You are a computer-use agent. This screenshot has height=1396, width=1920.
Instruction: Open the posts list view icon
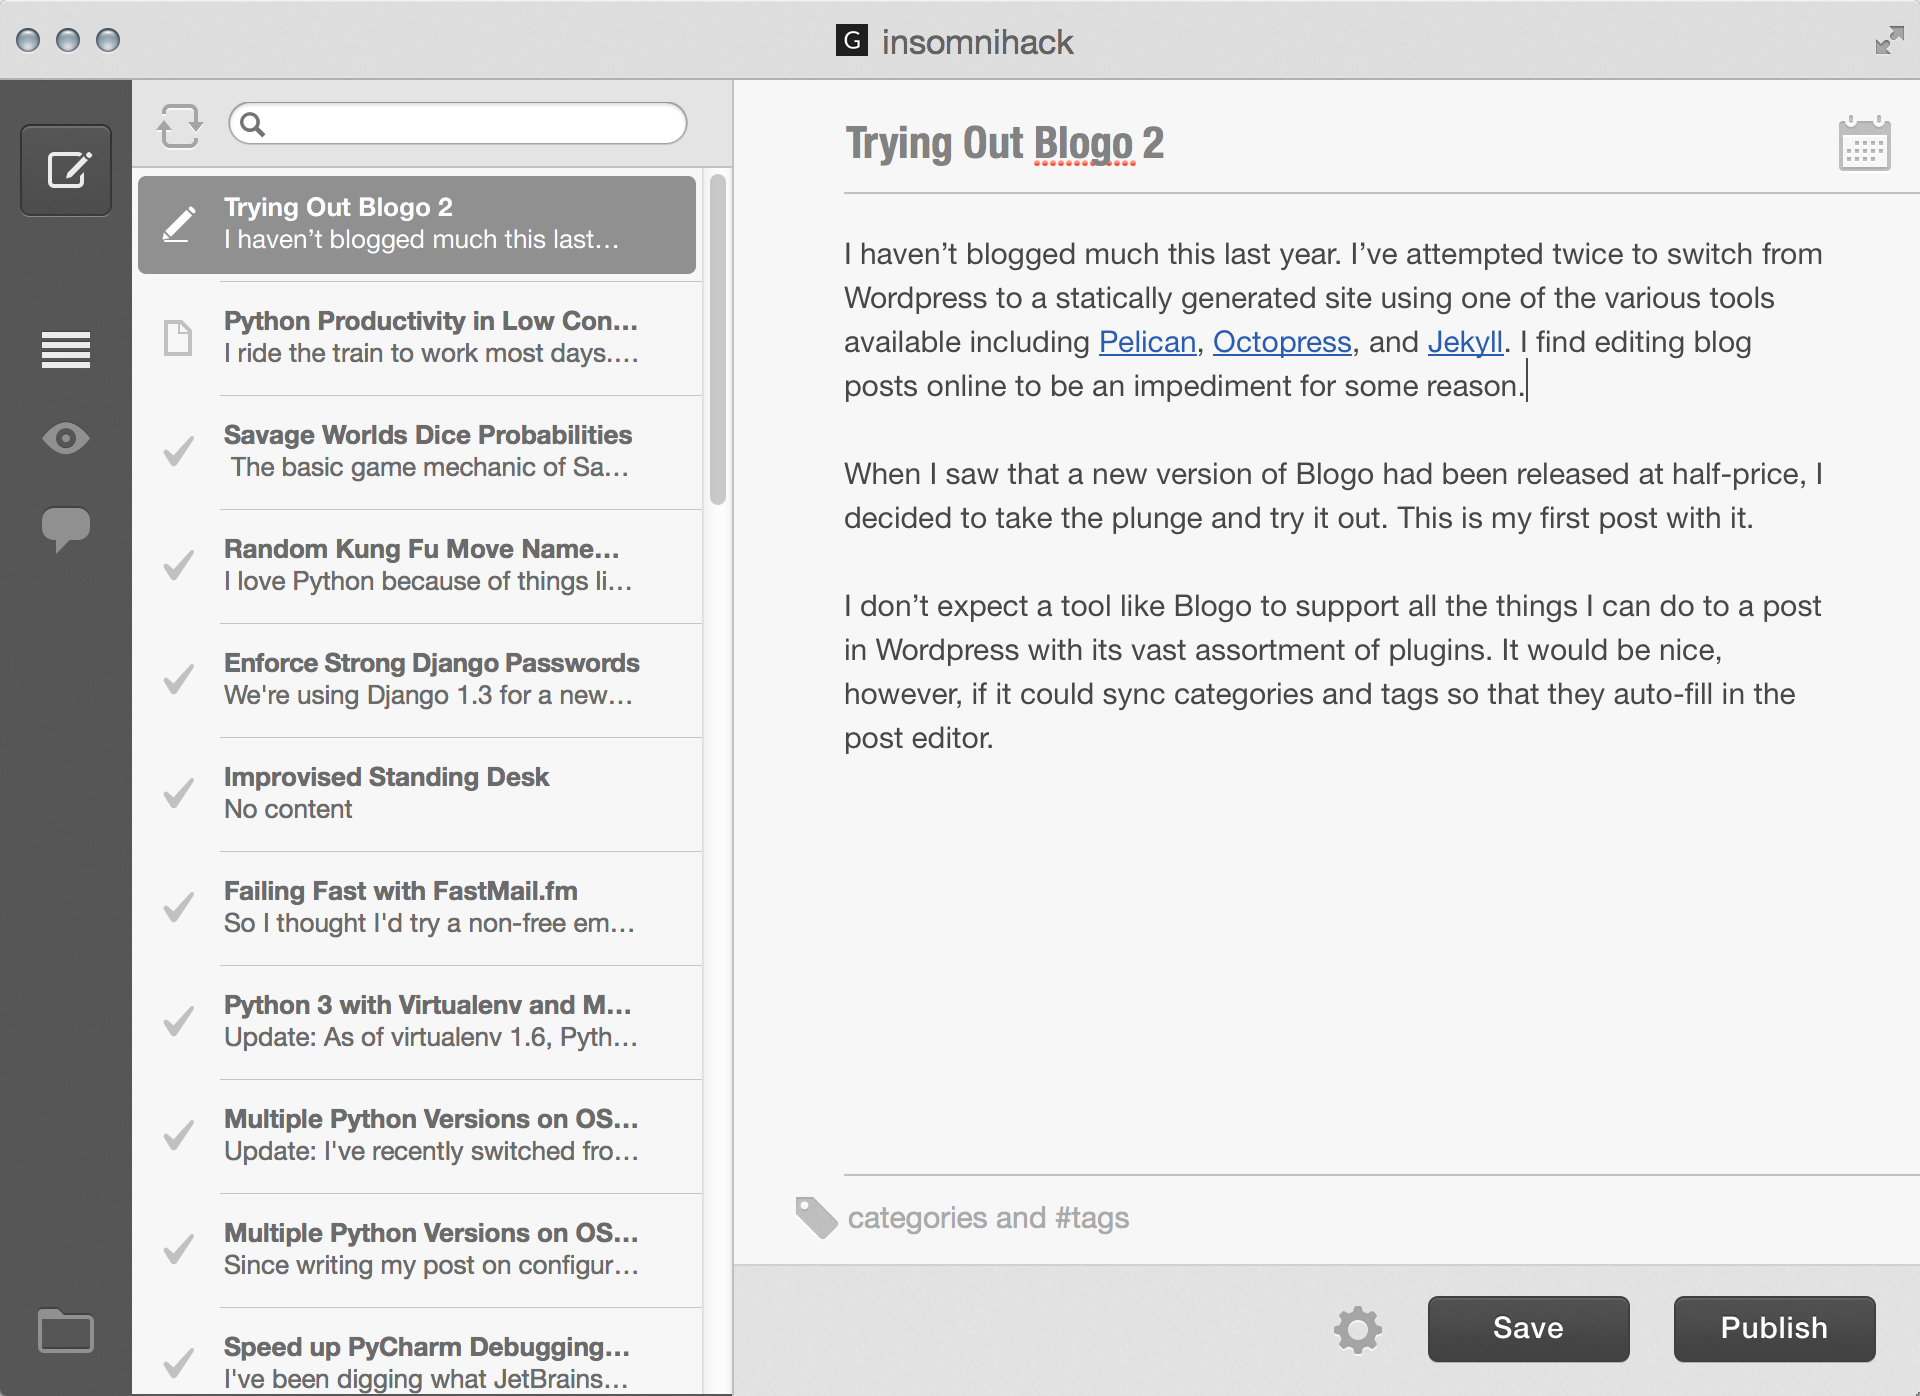[66, 350]
